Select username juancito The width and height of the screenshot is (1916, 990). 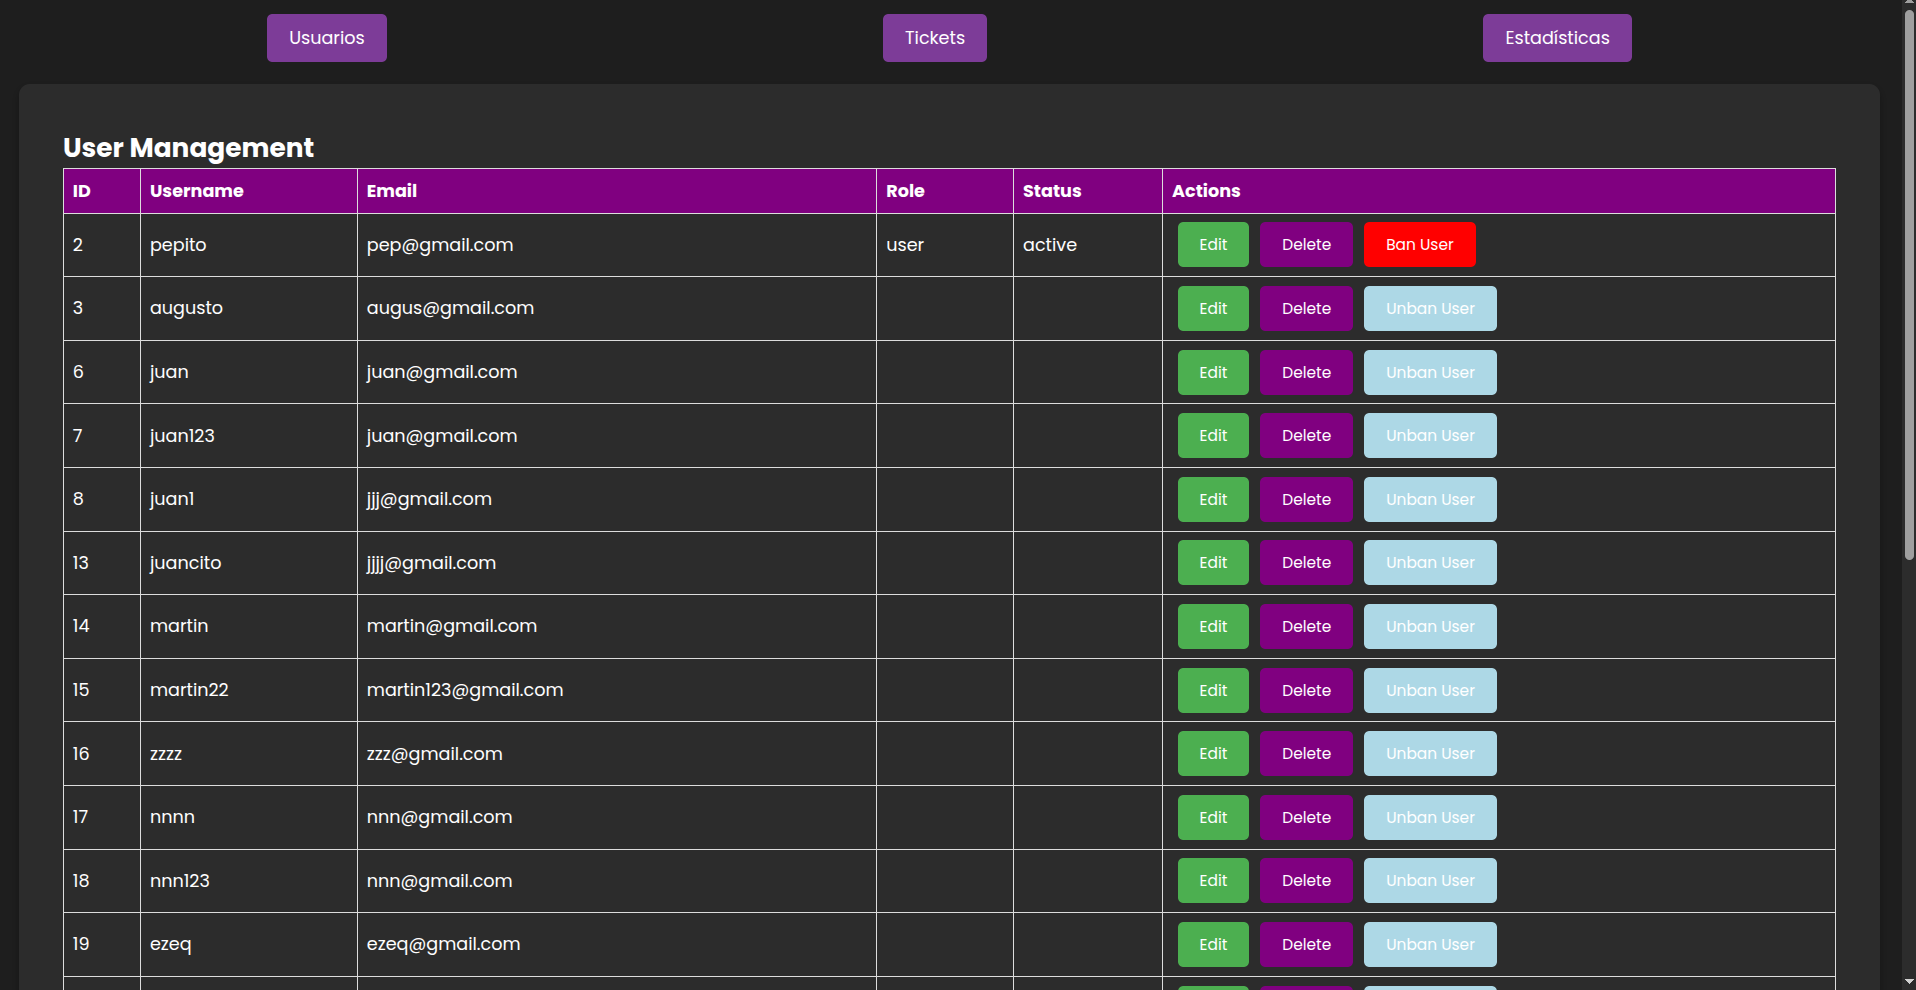(186, 563)
